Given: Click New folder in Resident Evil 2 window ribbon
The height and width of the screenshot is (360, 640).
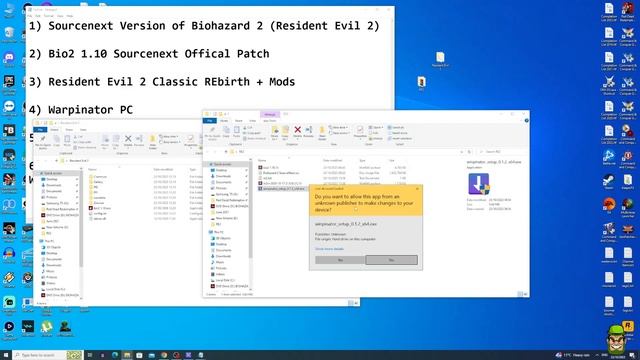Looking at the screenshot, I should [x=152, y=142].
